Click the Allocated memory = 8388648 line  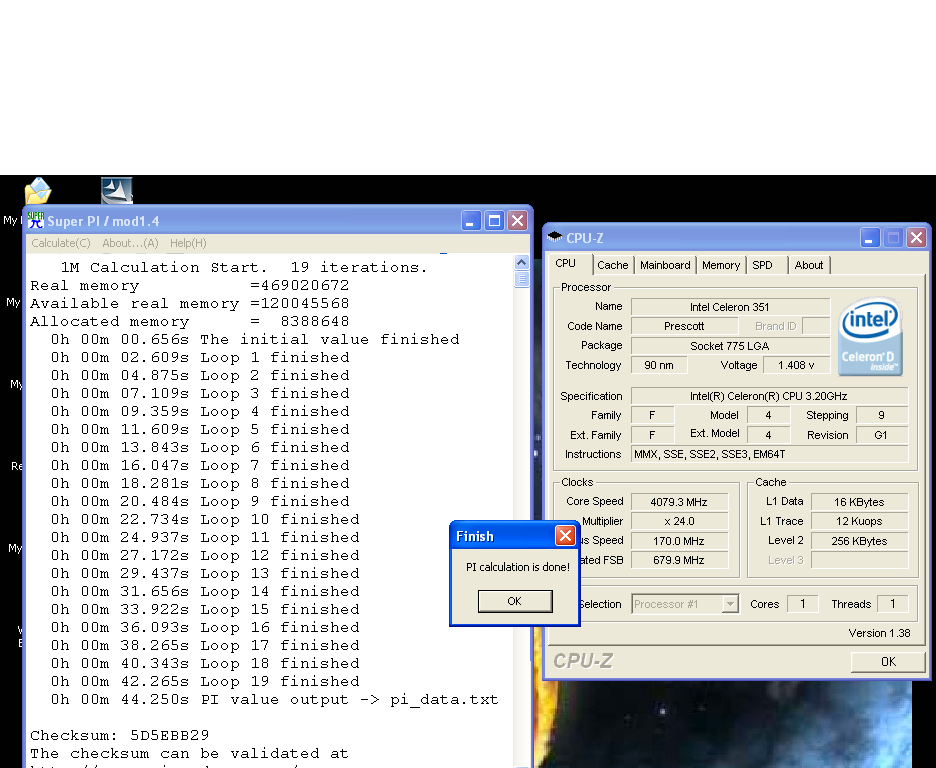pos(189,321)
